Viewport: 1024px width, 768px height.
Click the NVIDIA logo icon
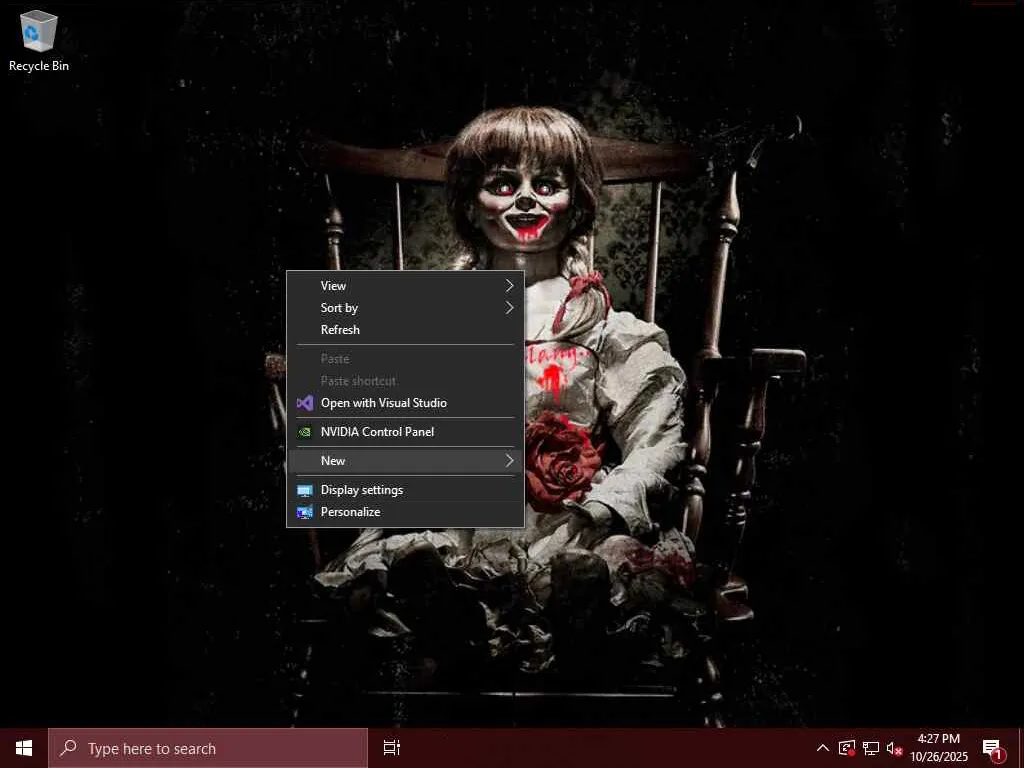click(305, 432)
